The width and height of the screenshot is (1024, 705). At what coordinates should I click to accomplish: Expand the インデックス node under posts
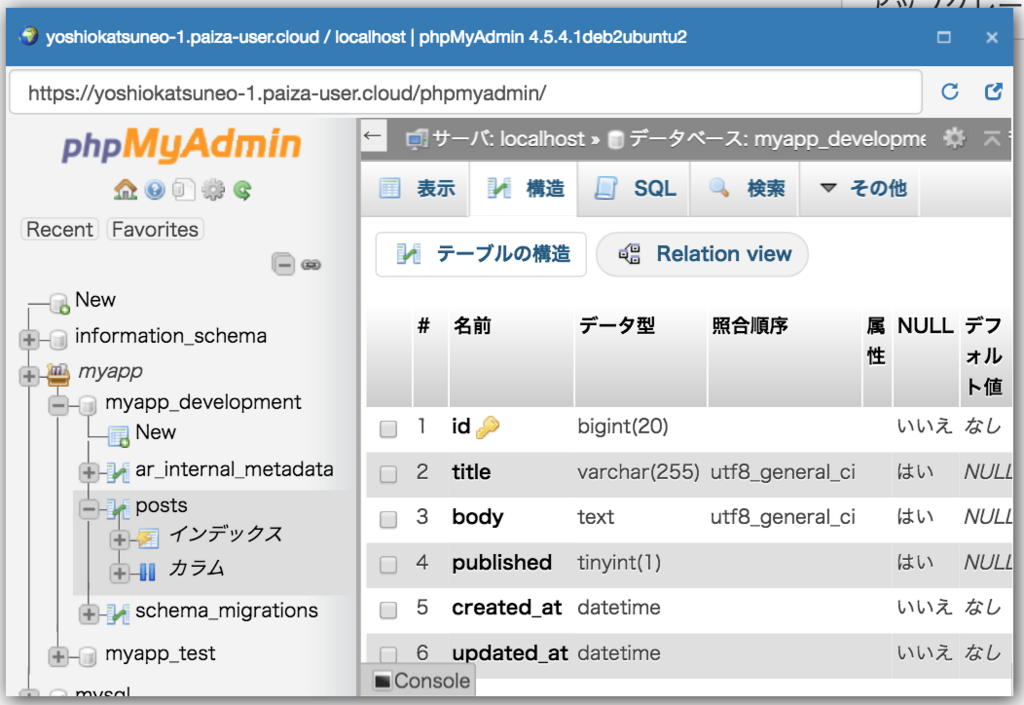[x=120, y=539]
